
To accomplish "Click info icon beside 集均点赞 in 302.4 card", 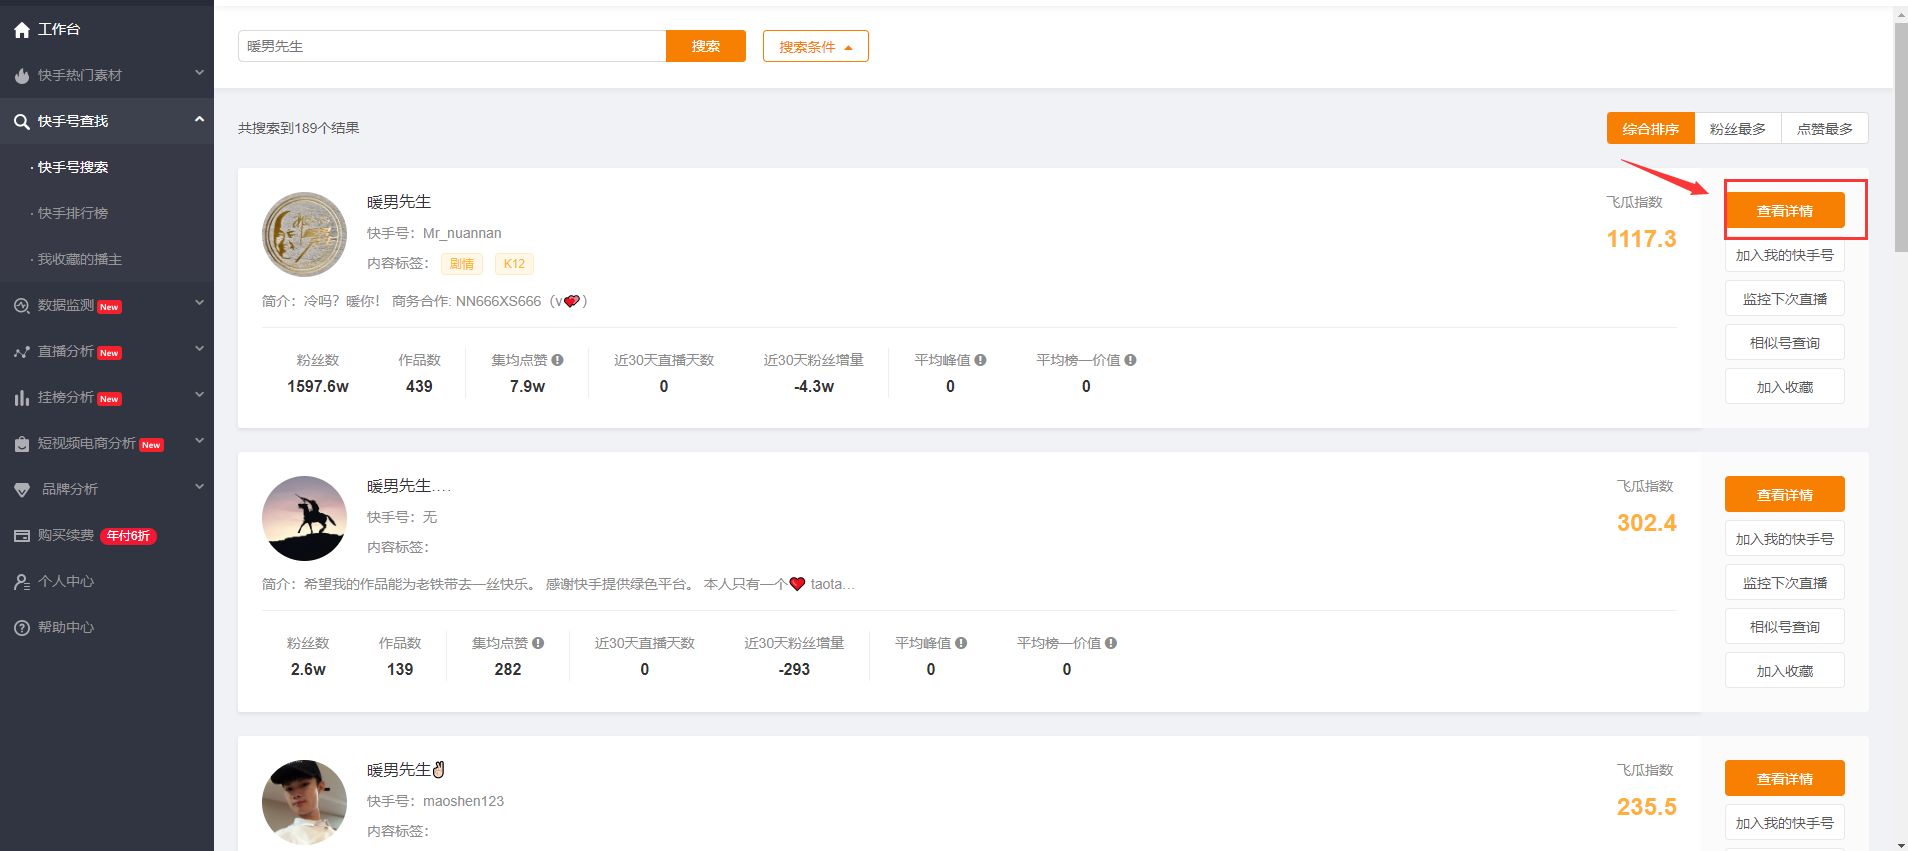I will click(538, 643).
